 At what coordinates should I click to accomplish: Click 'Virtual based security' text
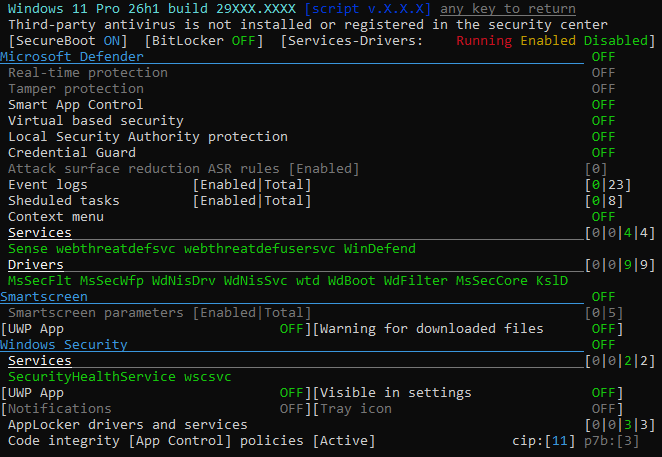pos(96,121)
